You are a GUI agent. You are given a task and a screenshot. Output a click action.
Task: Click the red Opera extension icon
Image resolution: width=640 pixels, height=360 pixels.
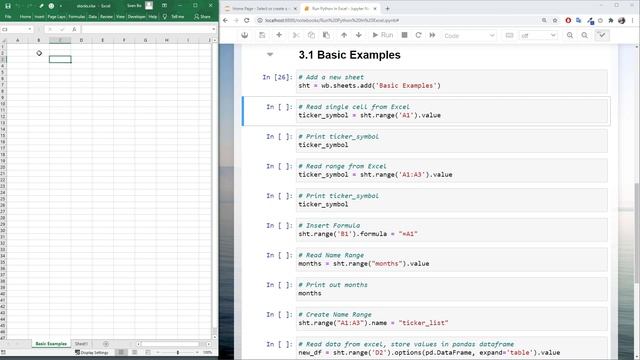coord(568,20)
